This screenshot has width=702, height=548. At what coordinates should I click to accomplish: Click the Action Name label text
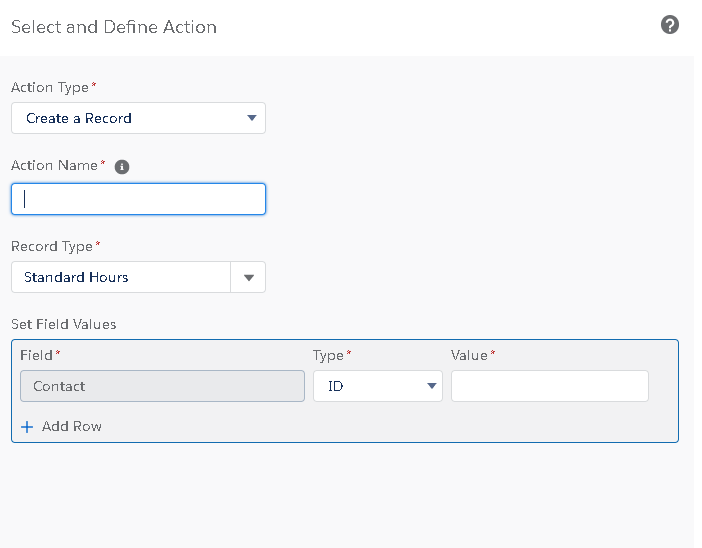click(55, 165)
